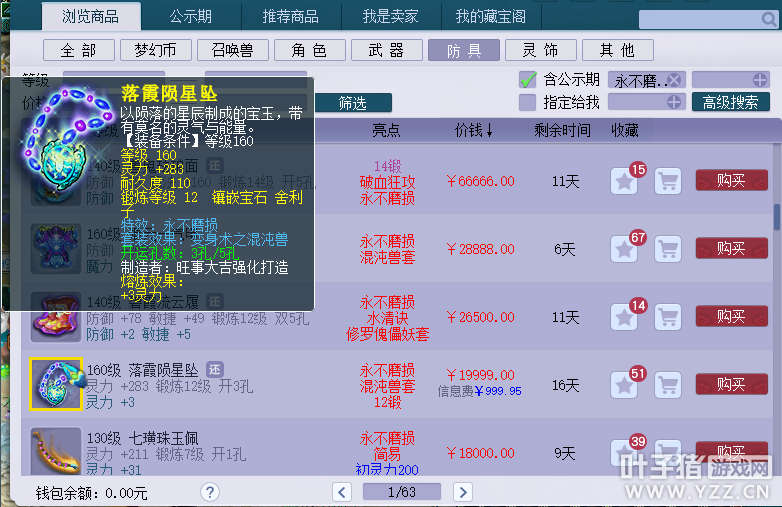Click the 160级 落霞陨星坠 title
The height and width of the screenshot is (507, 782).
coord(143,370)
